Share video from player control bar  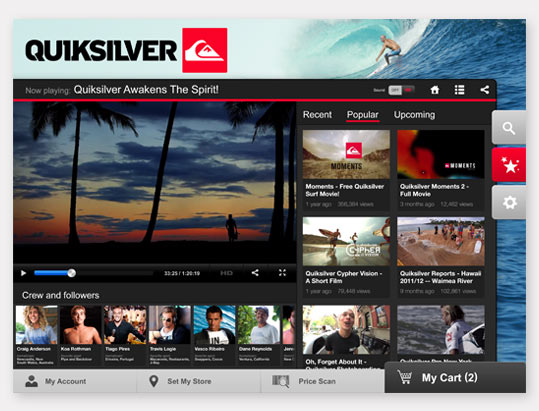tap(255, 273)
